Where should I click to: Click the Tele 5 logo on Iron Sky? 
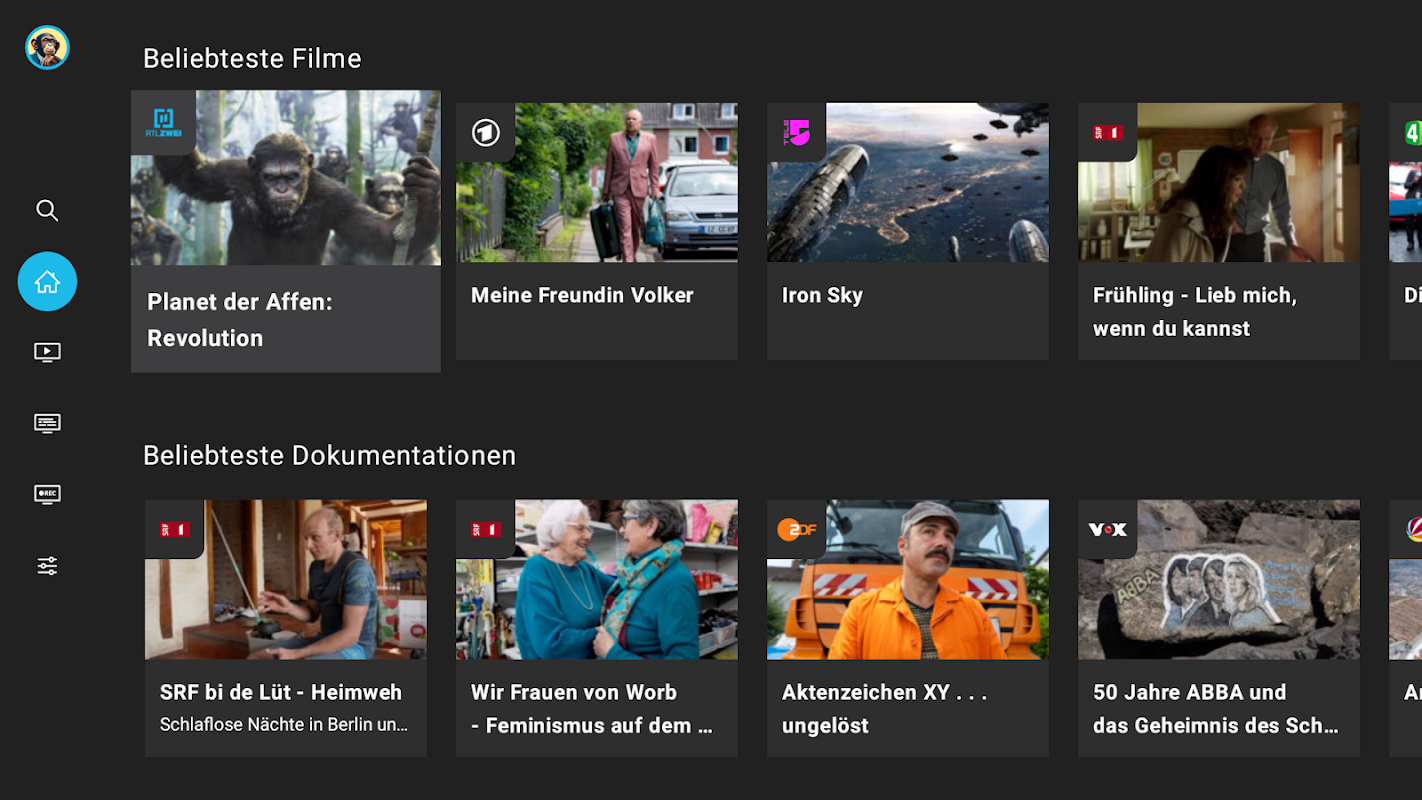coord(797,132)
